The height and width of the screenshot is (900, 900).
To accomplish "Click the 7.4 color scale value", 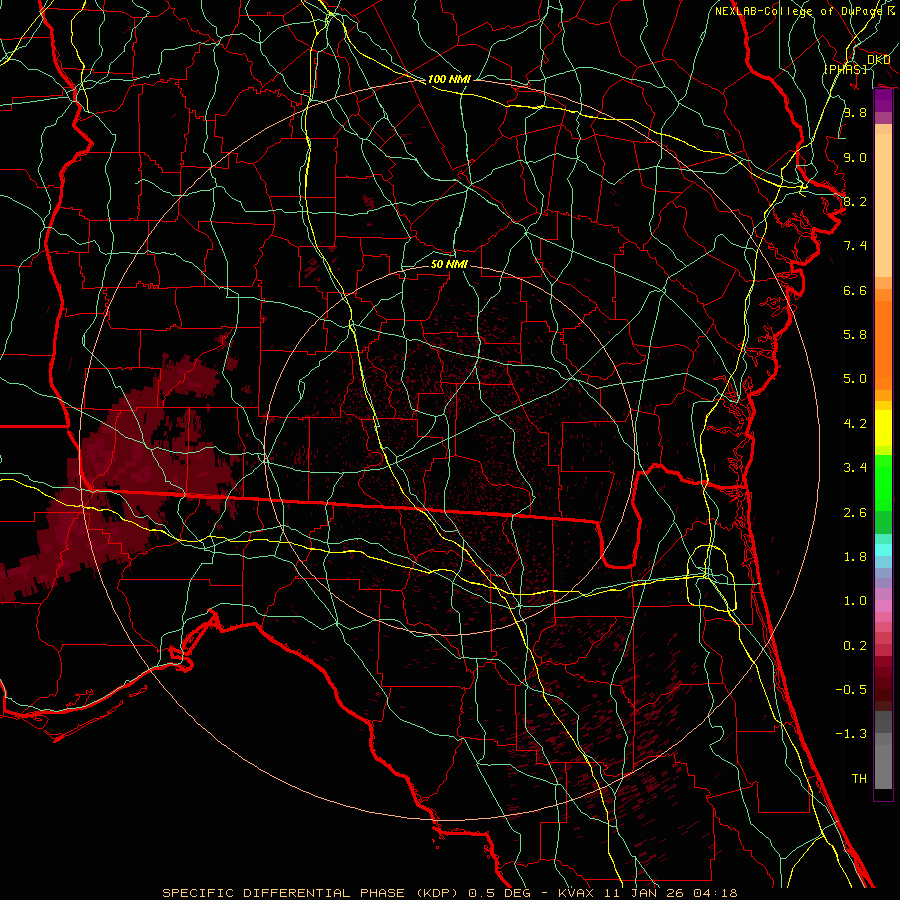I will pos(855,246).
